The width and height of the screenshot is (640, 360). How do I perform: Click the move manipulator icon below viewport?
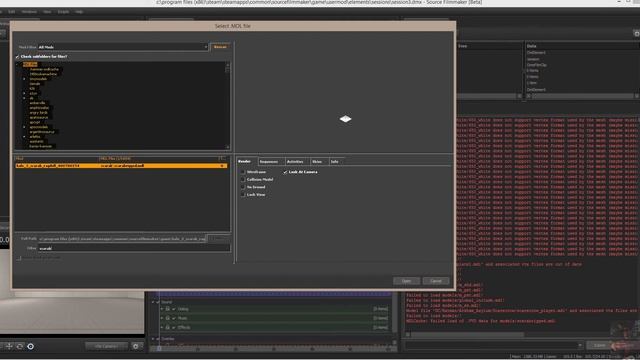pyautogui.click(x=9, y=346)
